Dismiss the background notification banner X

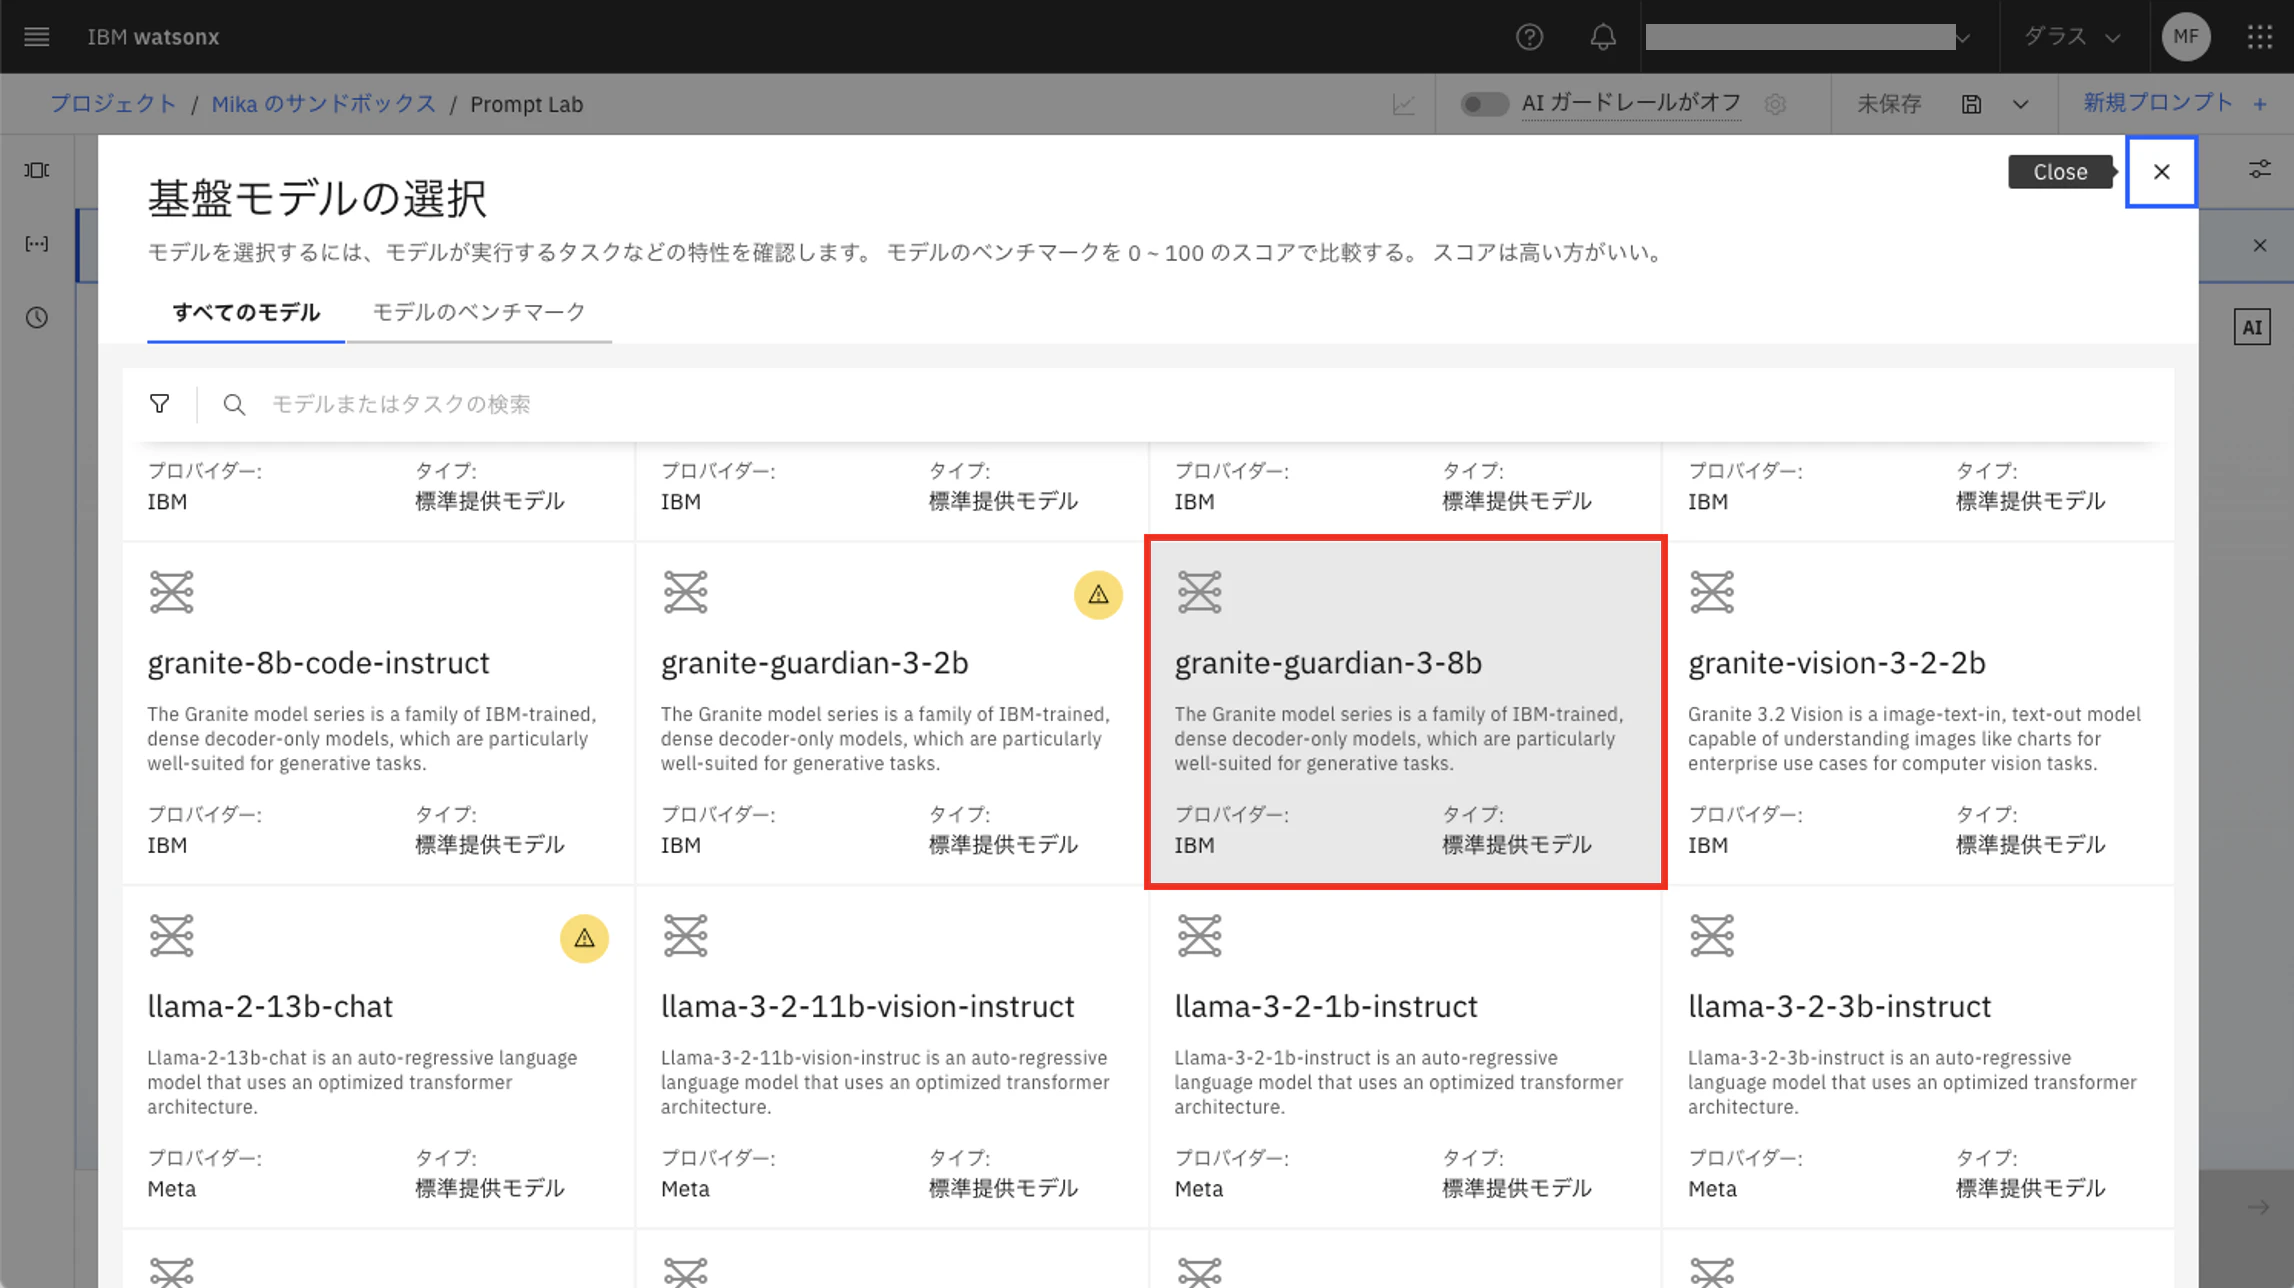coord(2259,245)
